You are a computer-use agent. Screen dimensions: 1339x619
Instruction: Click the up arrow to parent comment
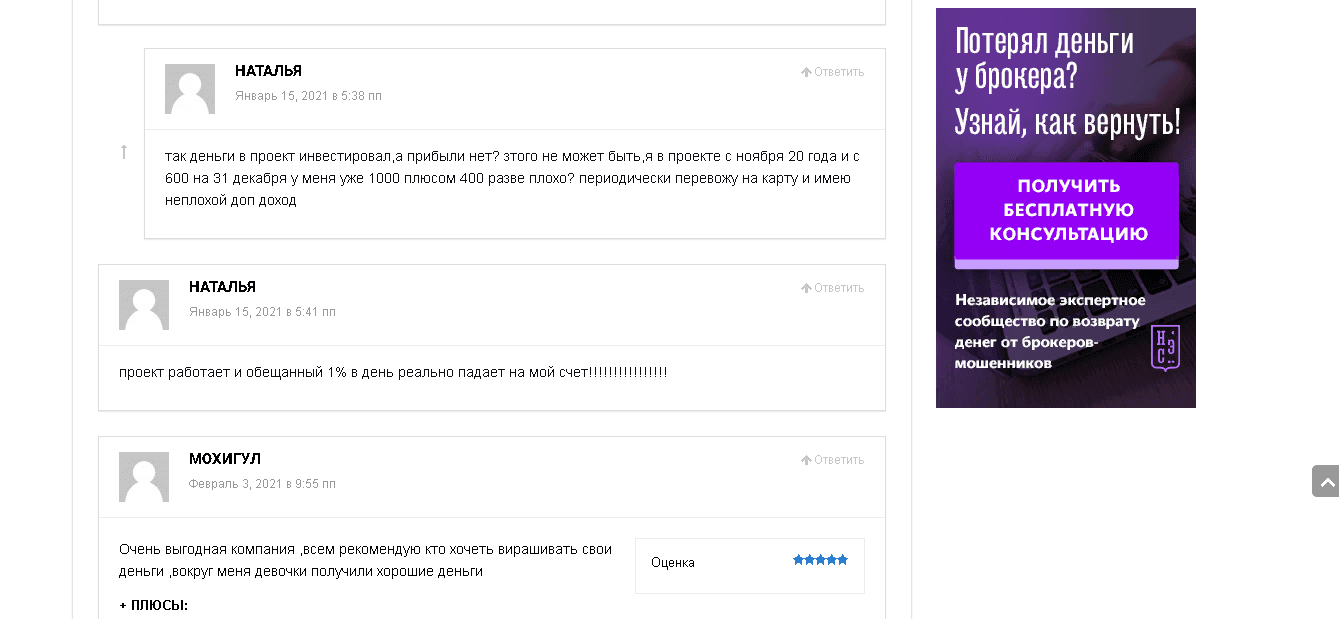coord(124,152)
